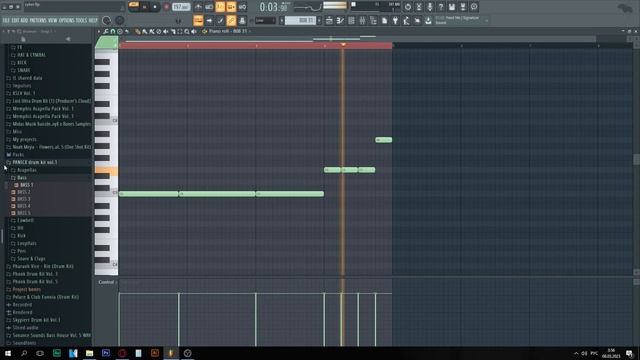Open the global snap 'Line' dropdown
Screen dimensions: 640x360
pyautogui.click(x=266, y=20)
